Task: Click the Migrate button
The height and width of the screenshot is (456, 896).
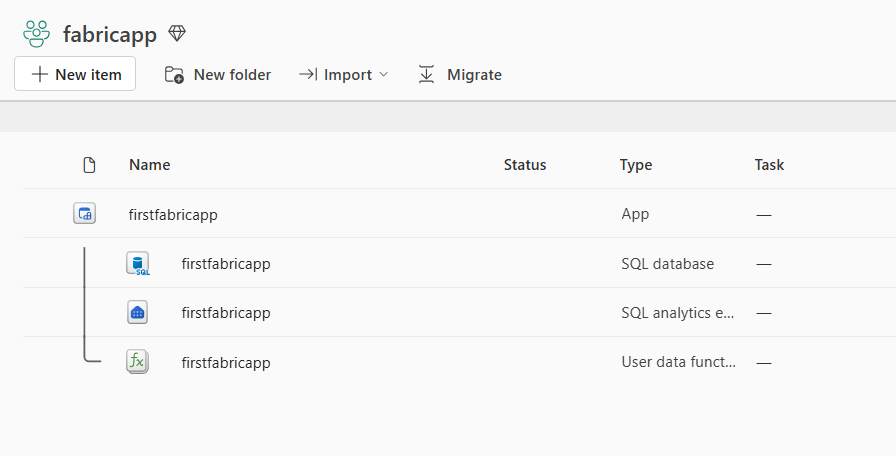Action: 460,74
